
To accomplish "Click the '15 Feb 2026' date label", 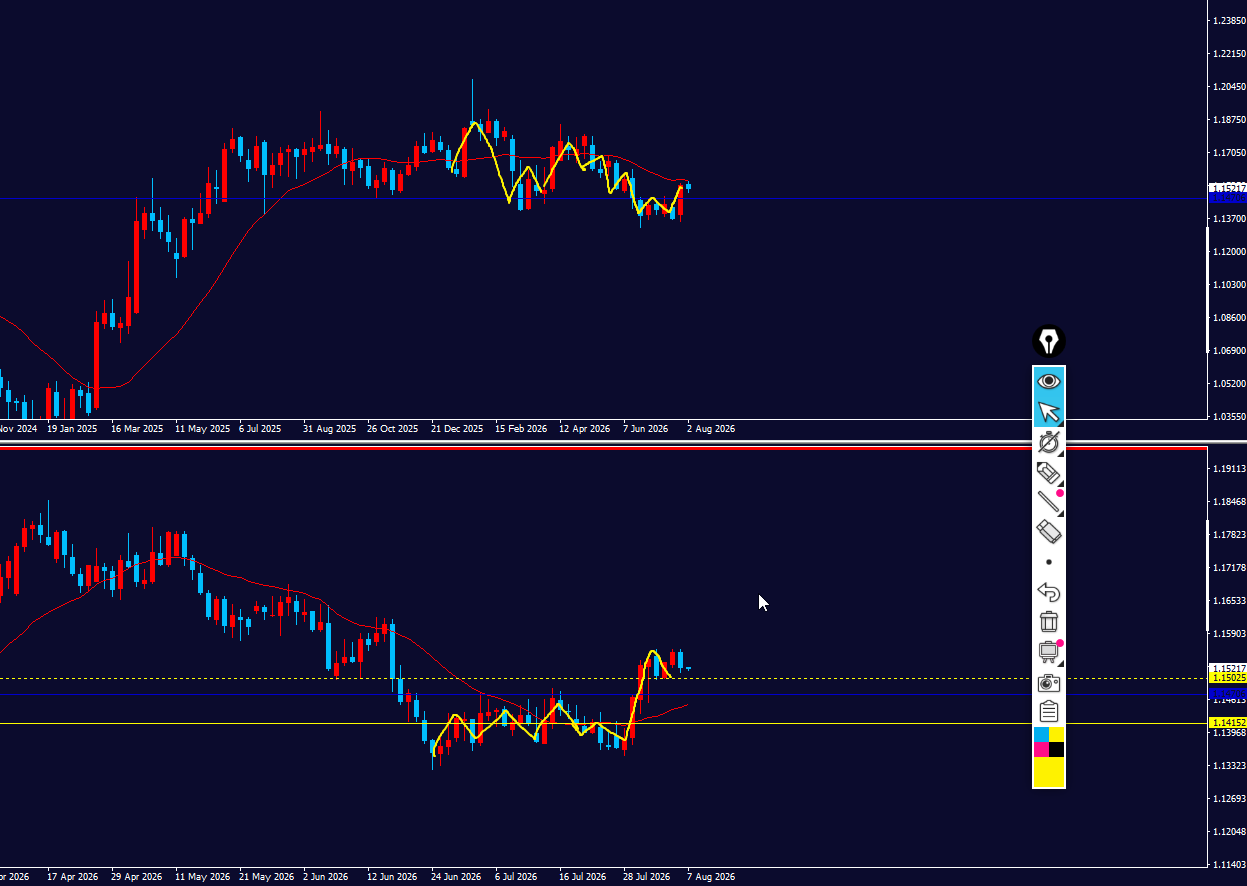I will pyautogui.click(x=521, y=429).
